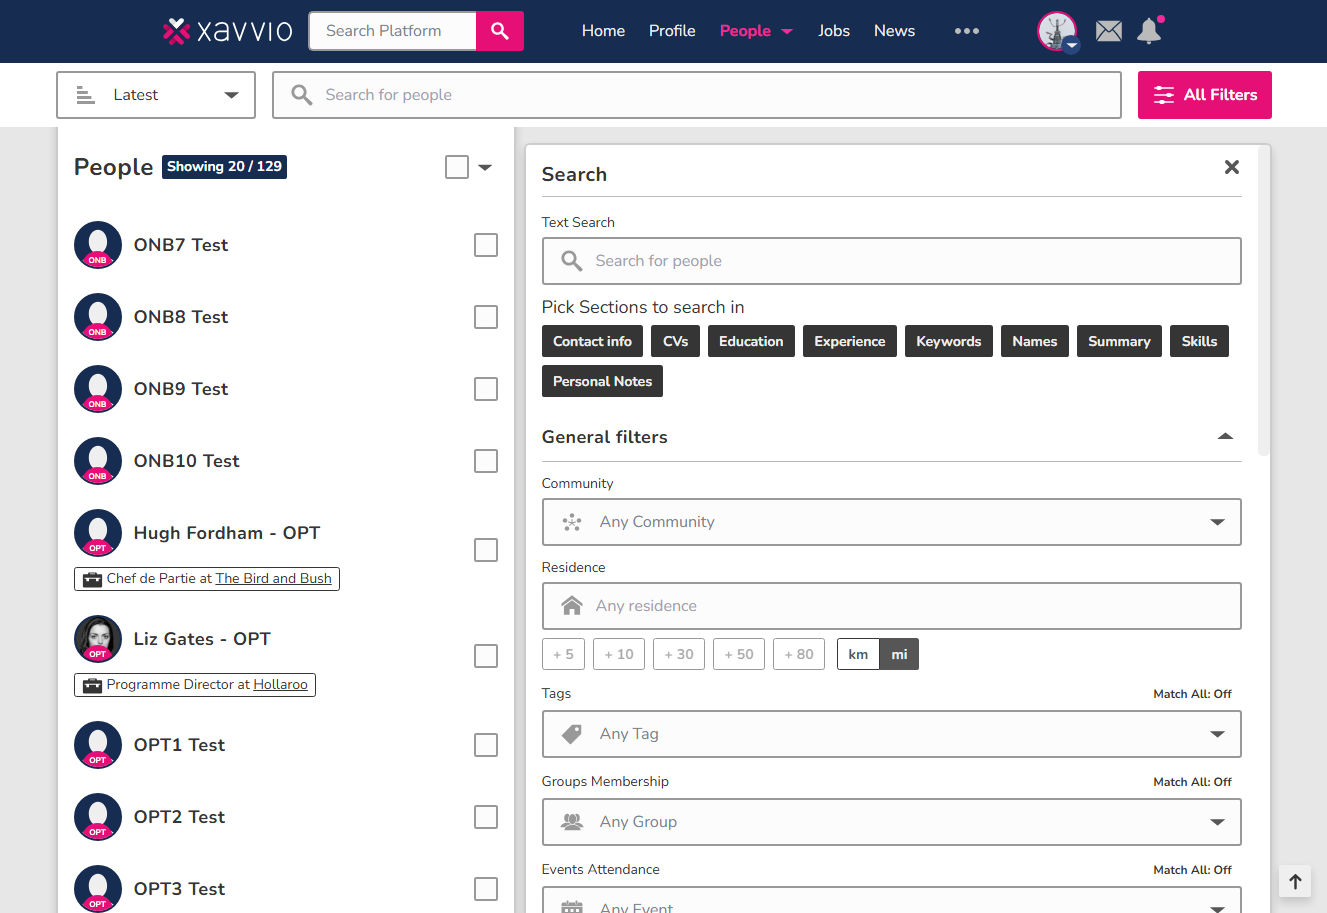Select the + 30 distance button

coord(679,654)
